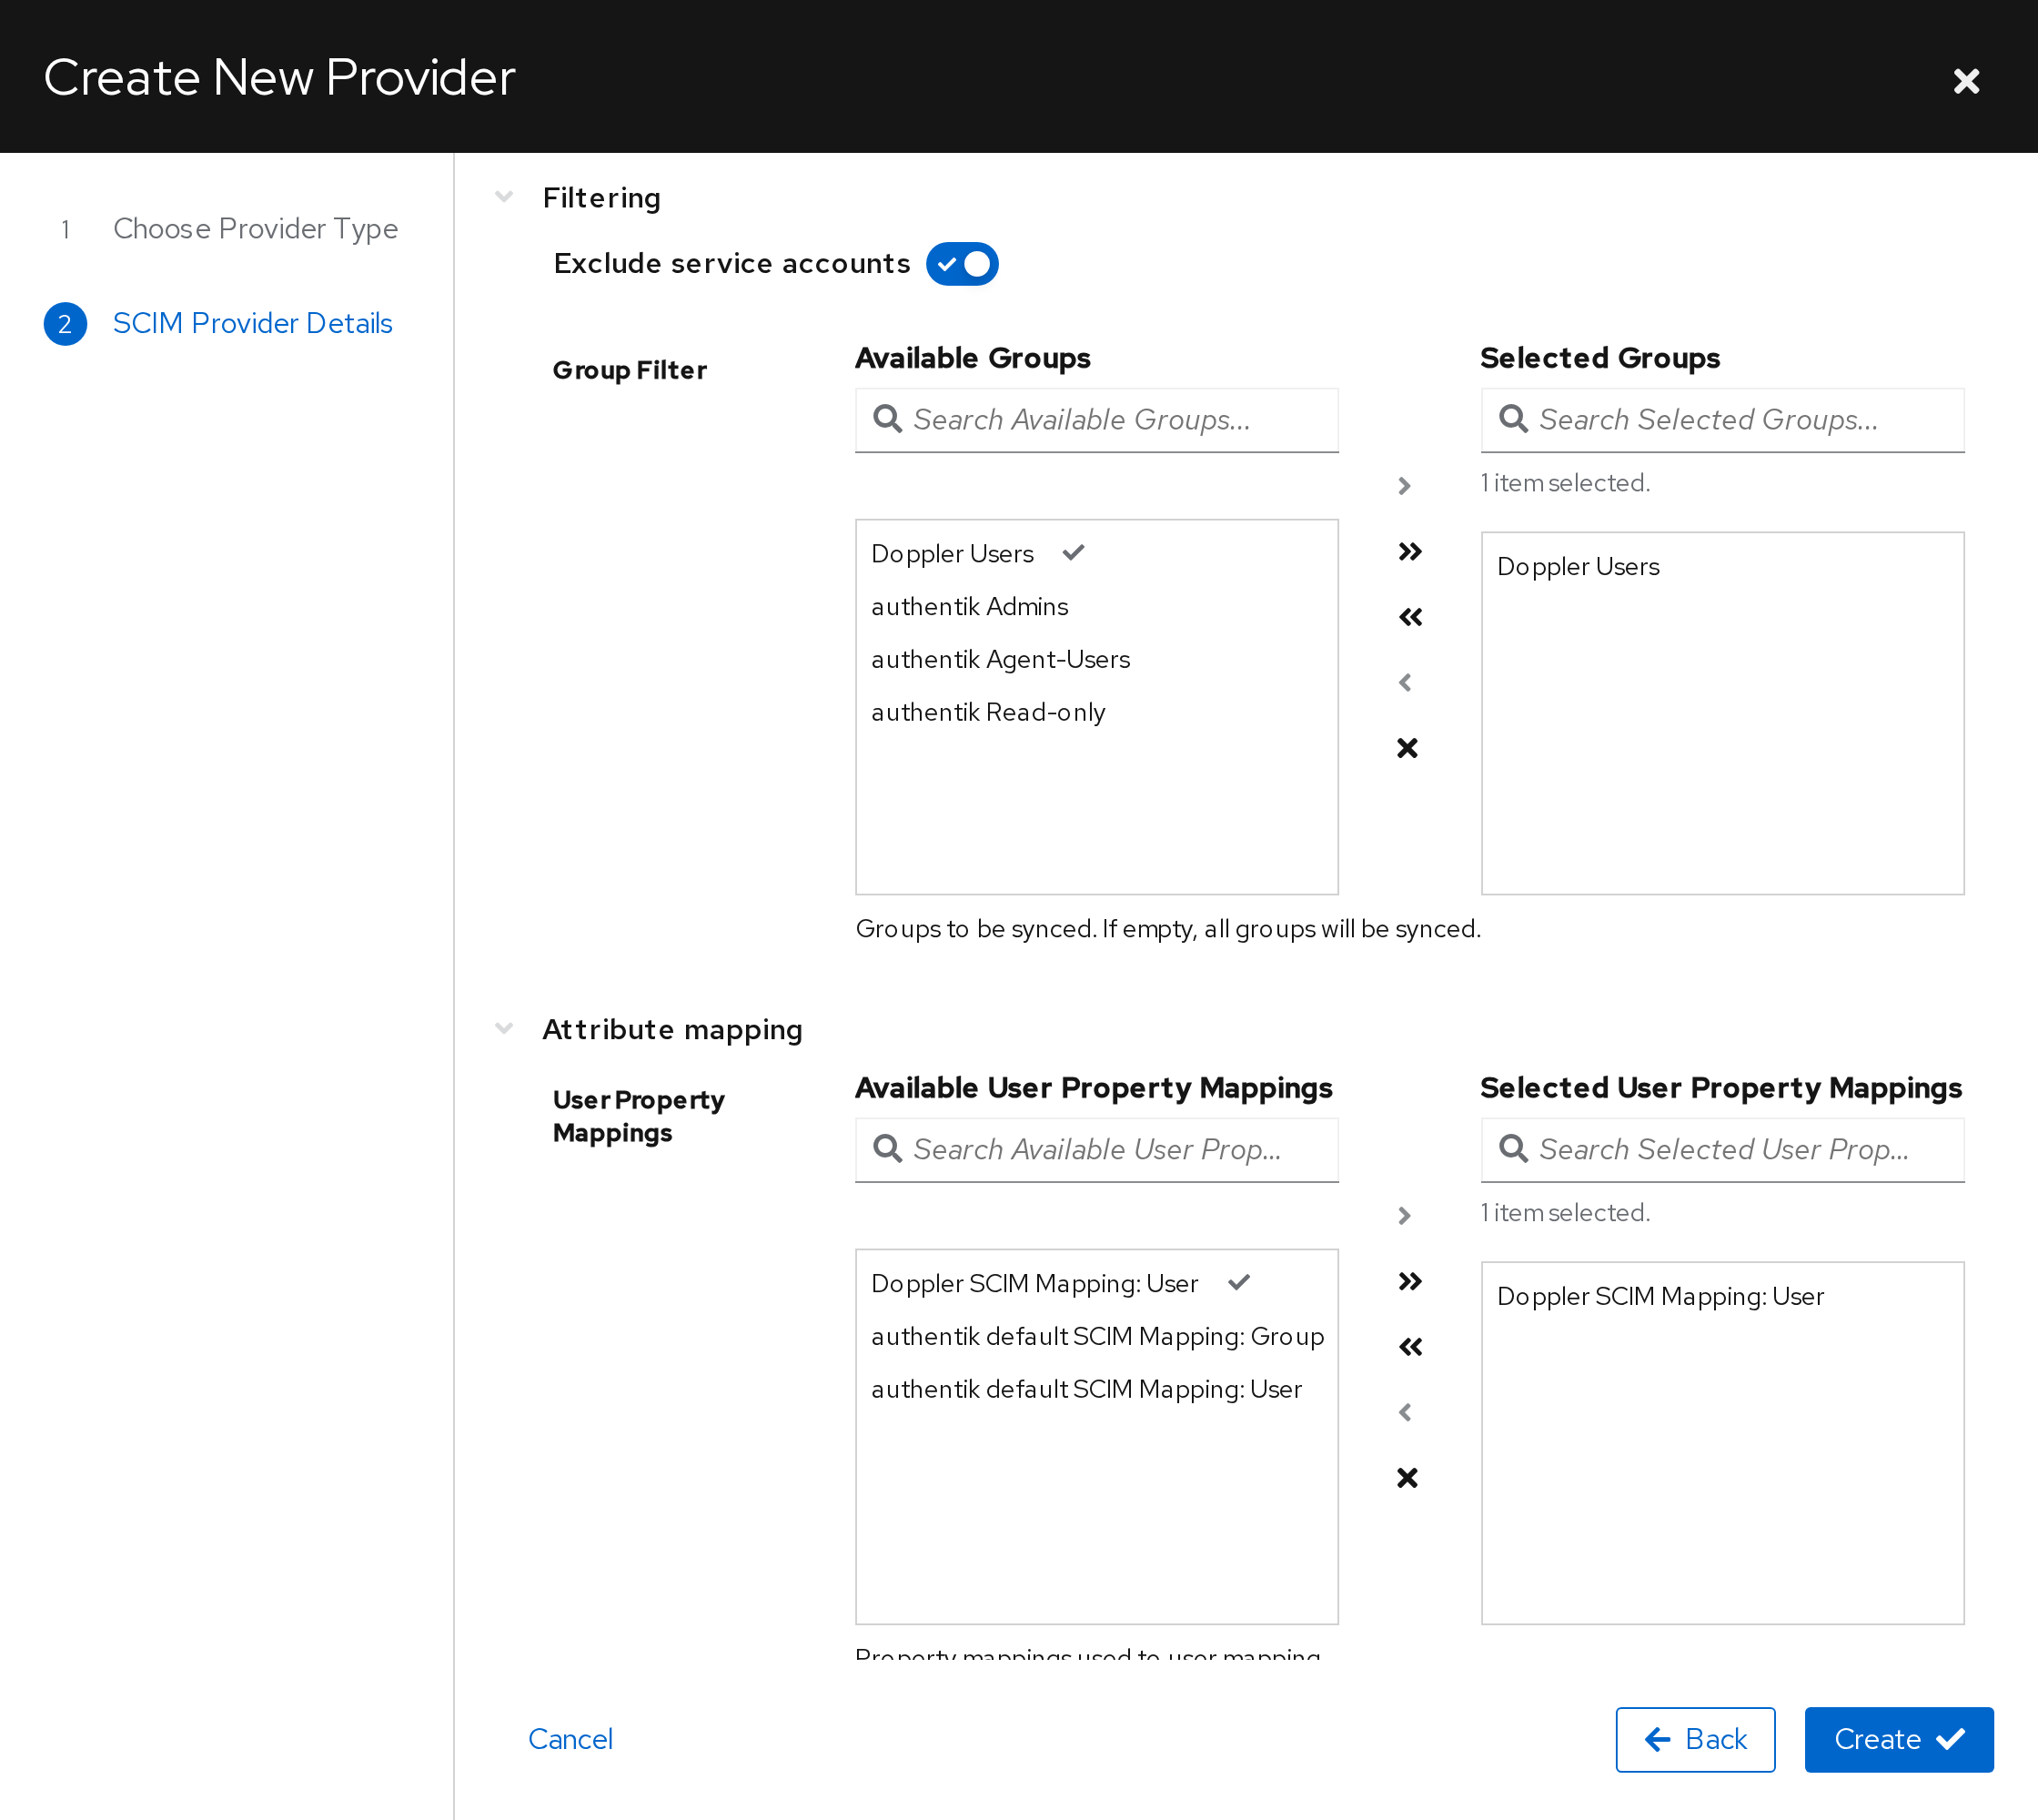The width and height of the screenshot is (2038, 1820).
Task: Click add-all double arrow for Groups
Action: coord(1409,551)
